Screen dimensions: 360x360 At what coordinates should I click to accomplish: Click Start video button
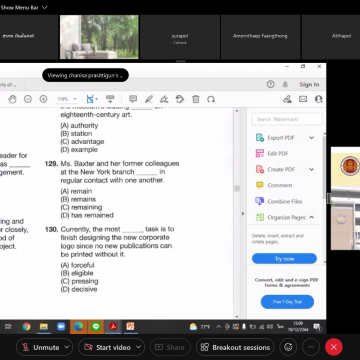[x=107, y=347]
